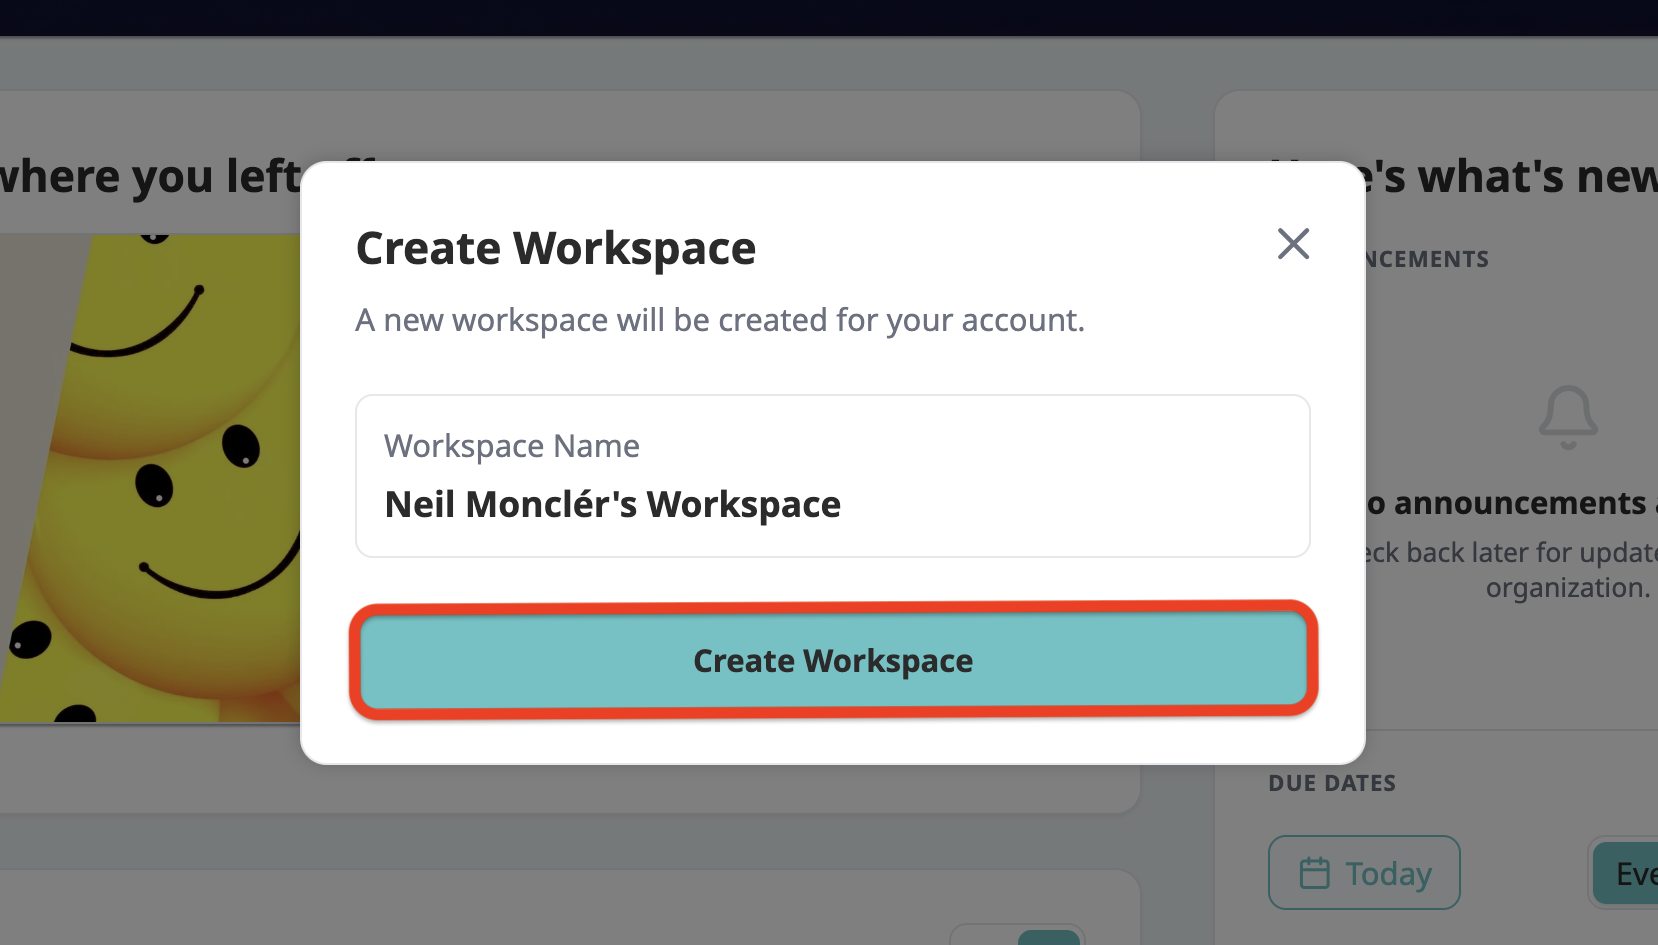
Task: Select the Today due dates button
Action: (x=1364, y=872)
